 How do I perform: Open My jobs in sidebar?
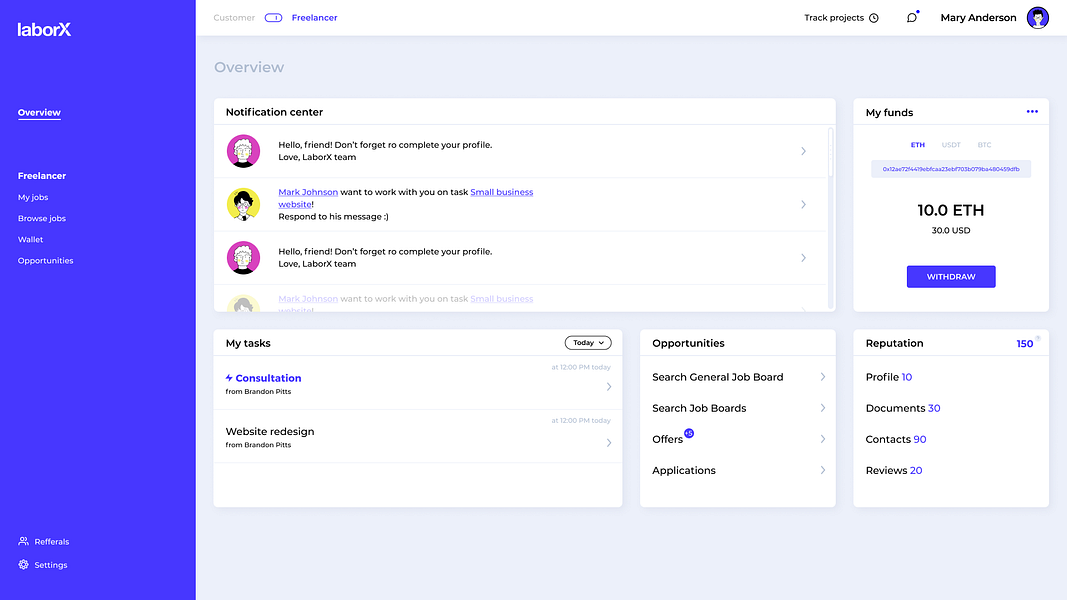[x=33, y=197]
